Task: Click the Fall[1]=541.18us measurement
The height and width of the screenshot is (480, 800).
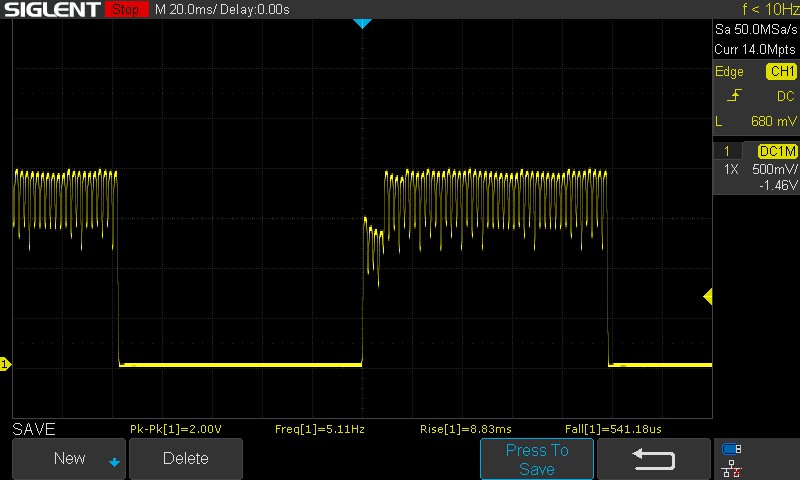Action: tap(613, 429)
